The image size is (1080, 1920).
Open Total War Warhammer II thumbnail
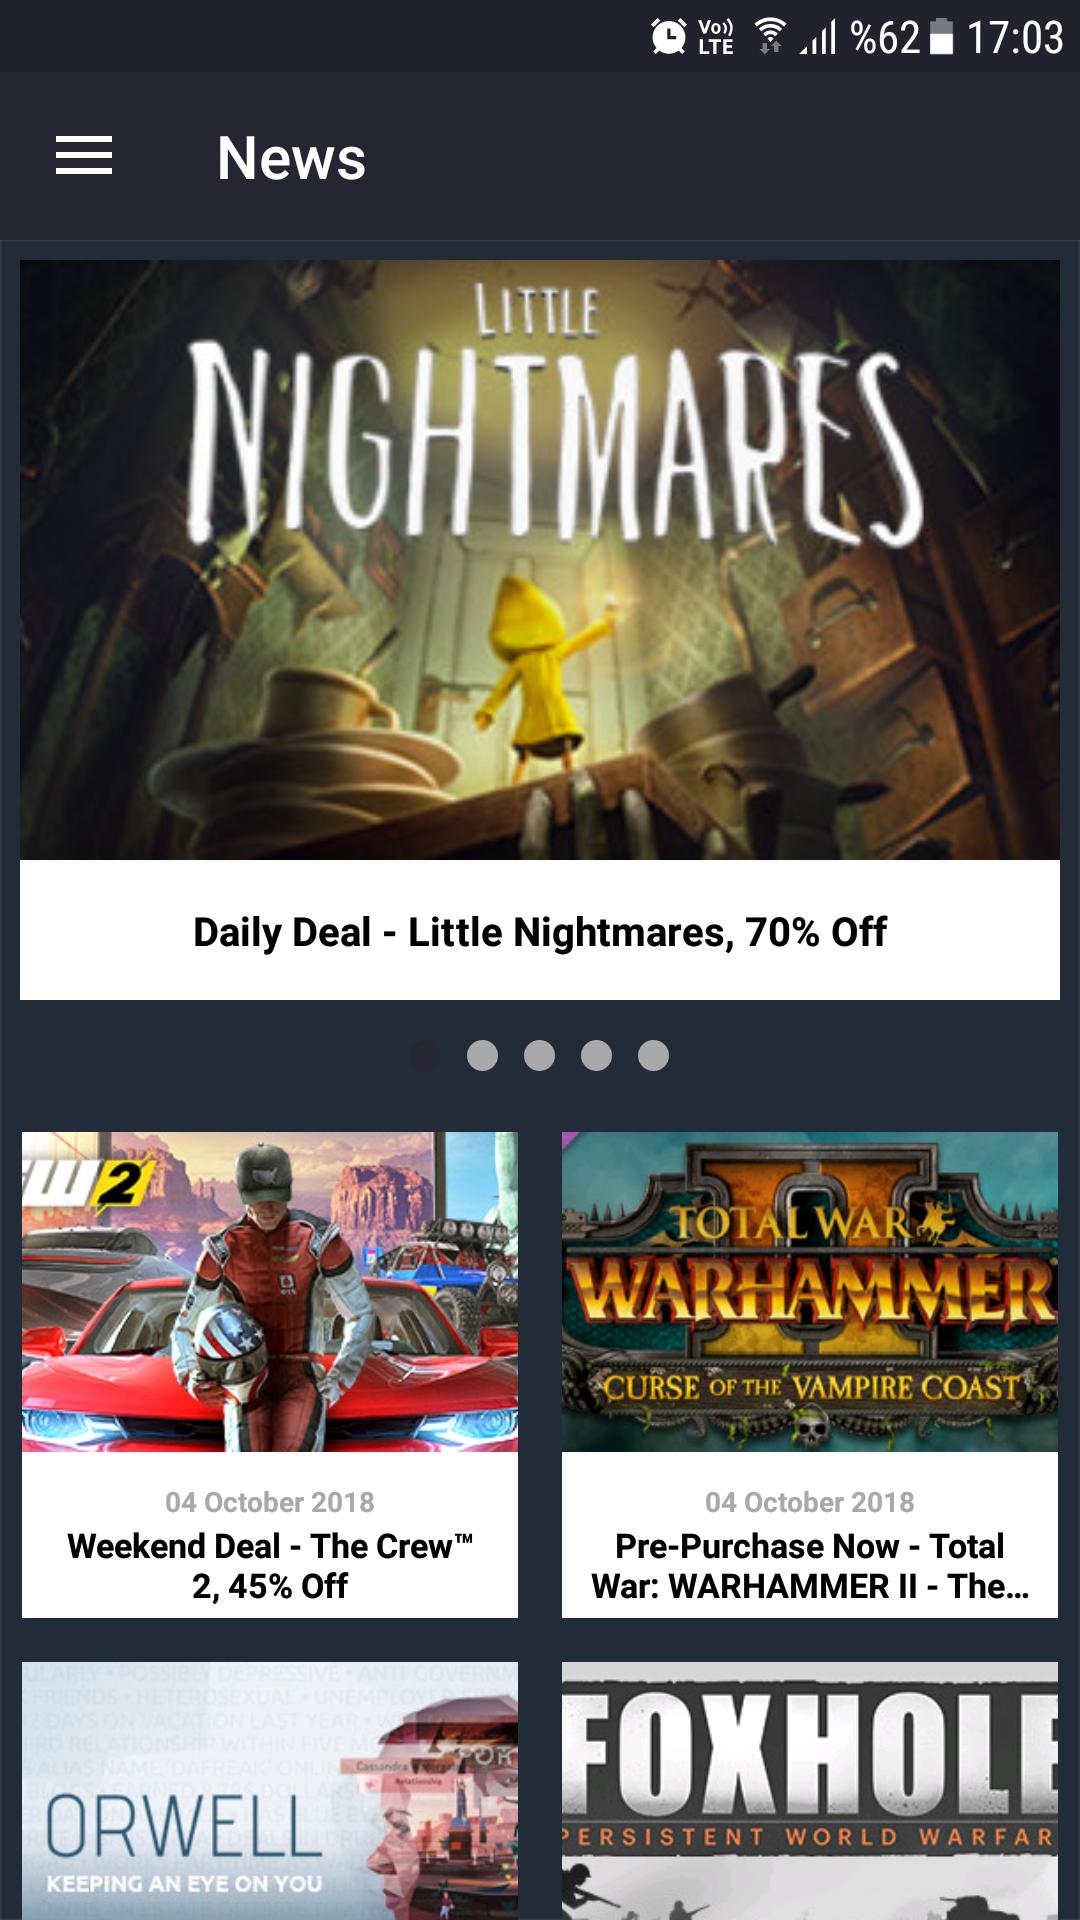810,1292
